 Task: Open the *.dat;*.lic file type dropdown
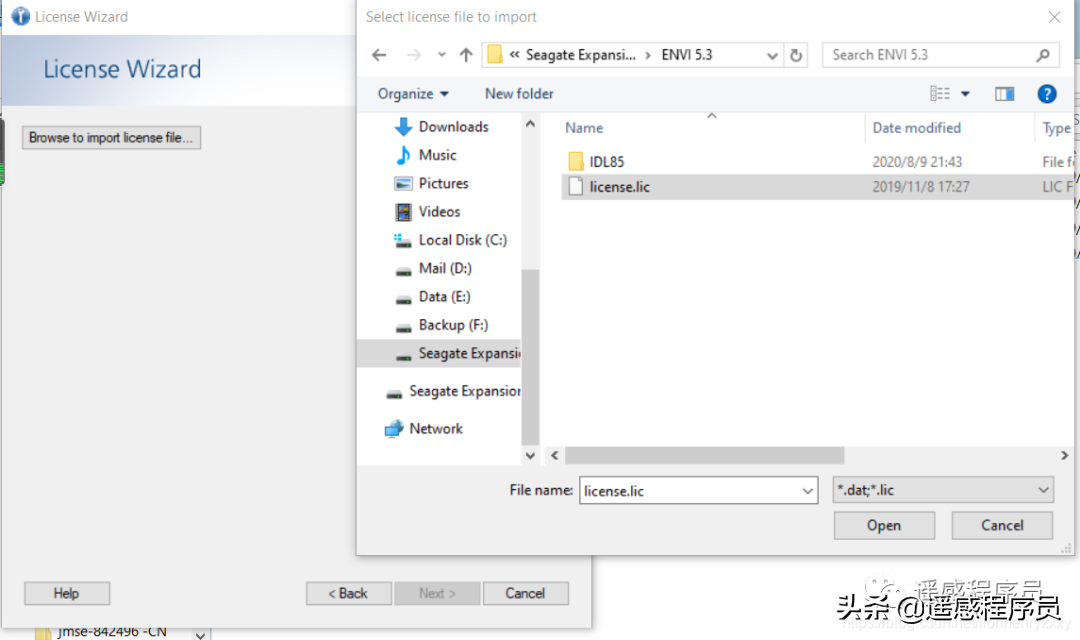[1043, 490]
